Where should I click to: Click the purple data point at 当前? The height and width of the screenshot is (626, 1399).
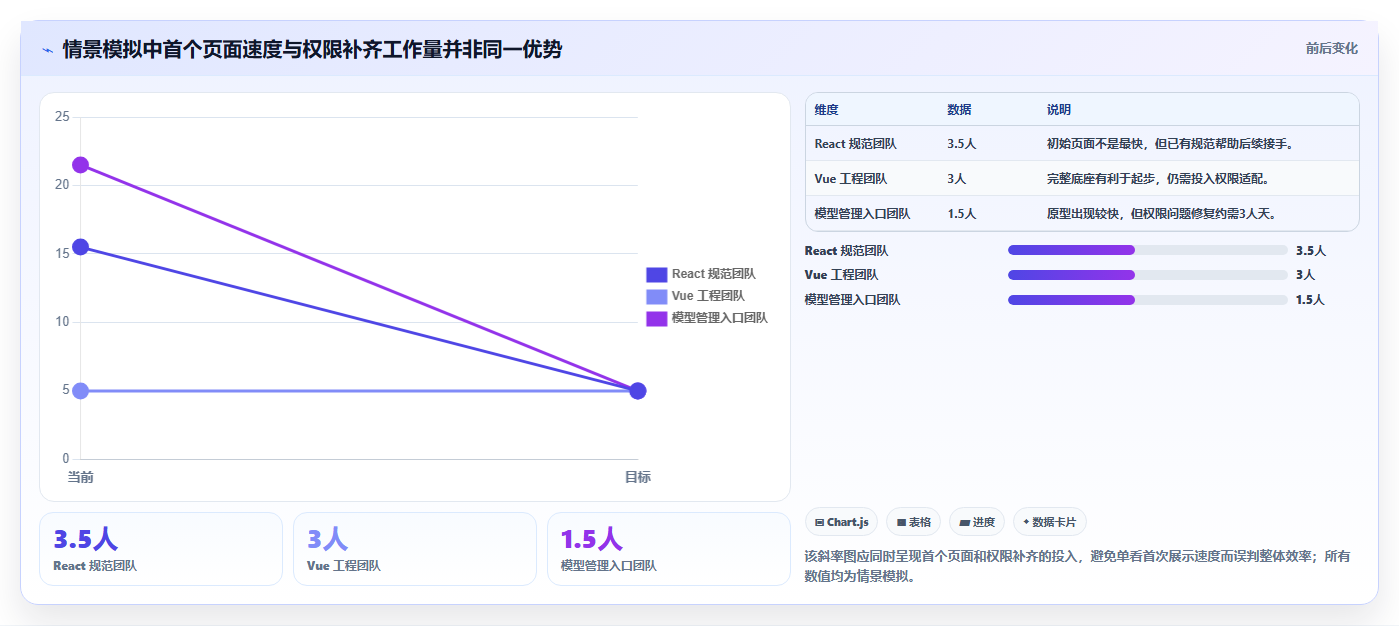click(81, 164)
